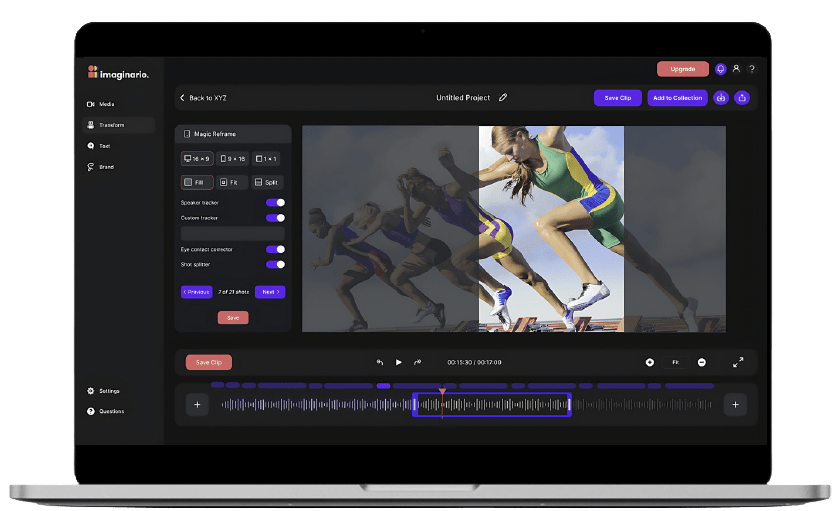
Task: Open the notifications bell icon
Action: click(720, 69)
